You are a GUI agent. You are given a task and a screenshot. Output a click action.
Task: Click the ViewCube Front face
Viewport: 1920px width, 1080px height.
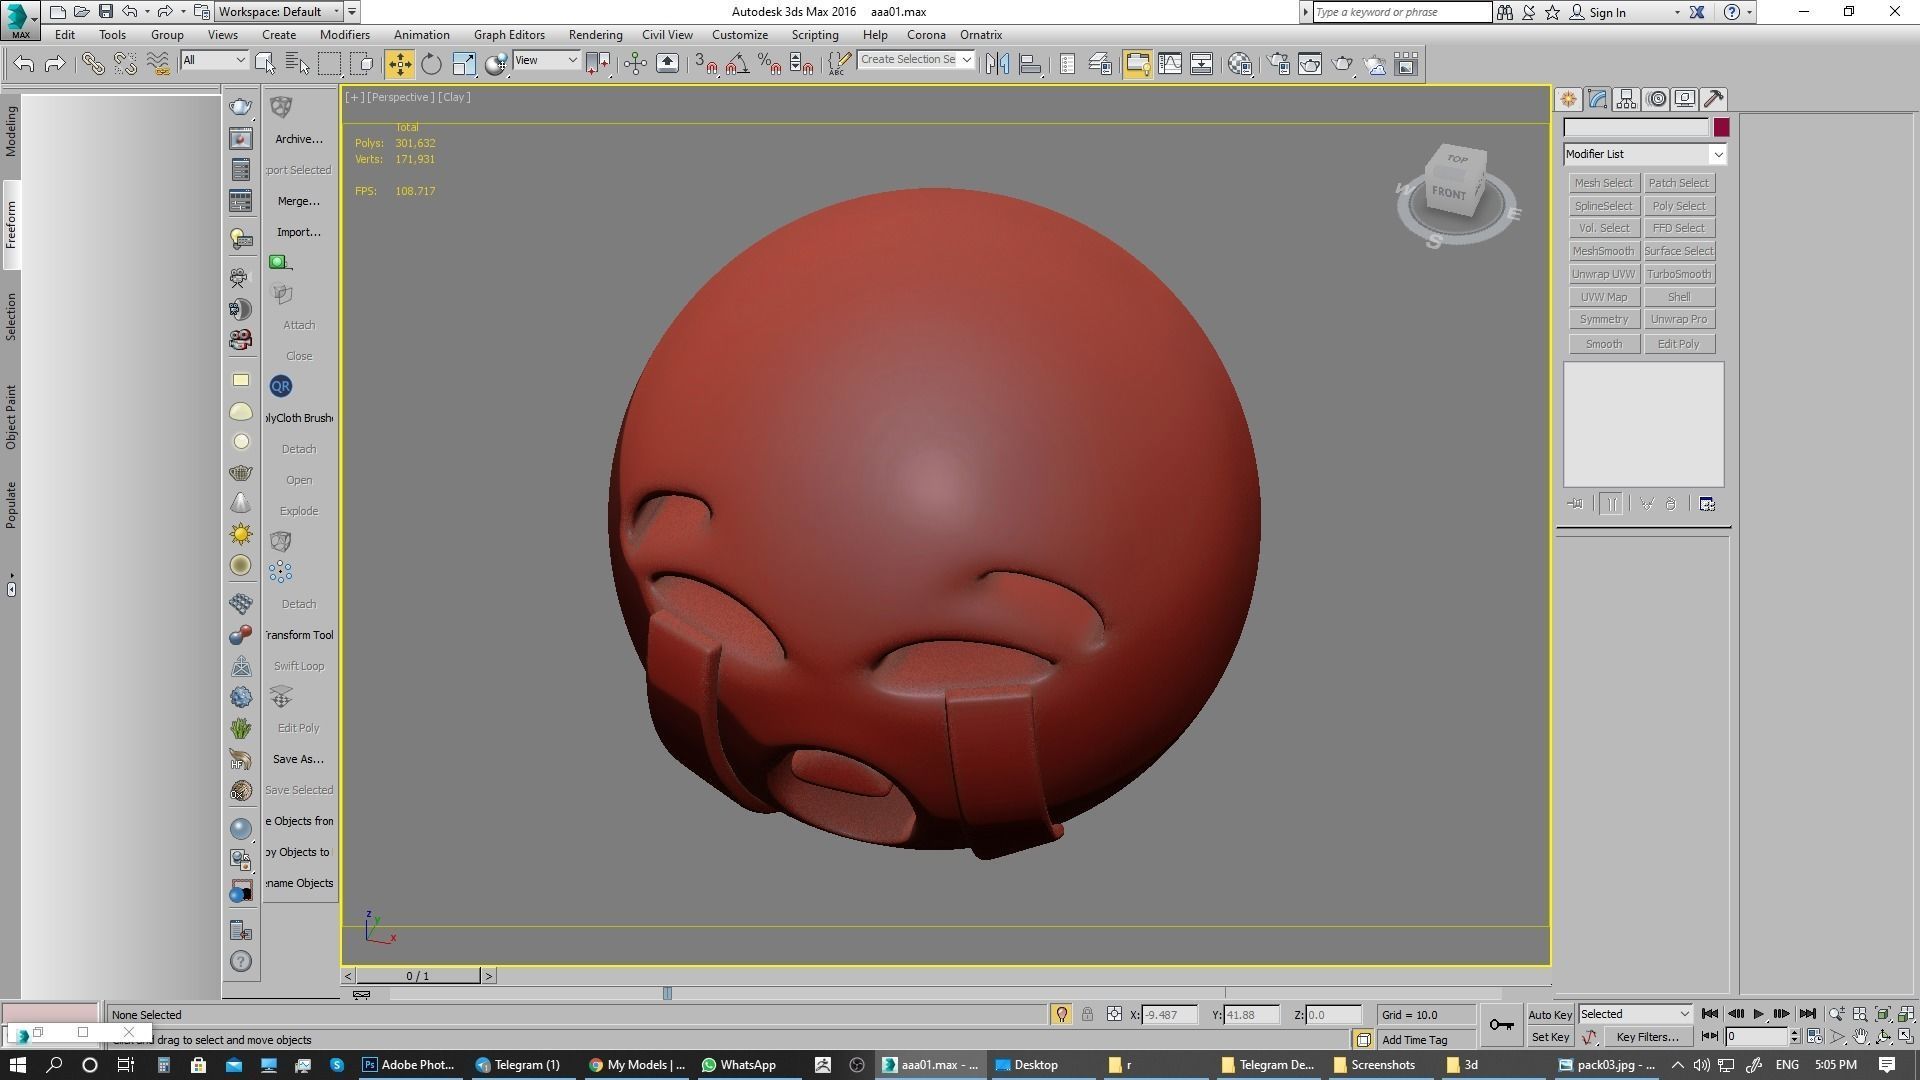(x=1449, y=192)
